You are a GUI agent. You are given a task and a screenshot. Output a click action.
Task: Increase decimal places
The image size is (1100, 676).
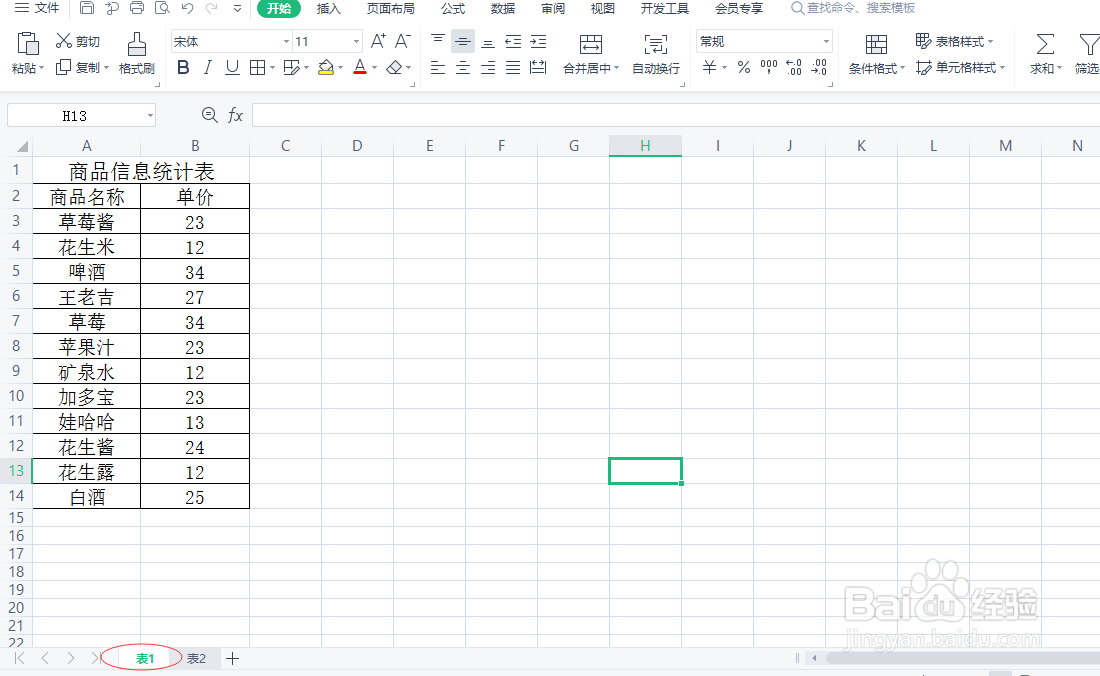(x=793, y=67)
